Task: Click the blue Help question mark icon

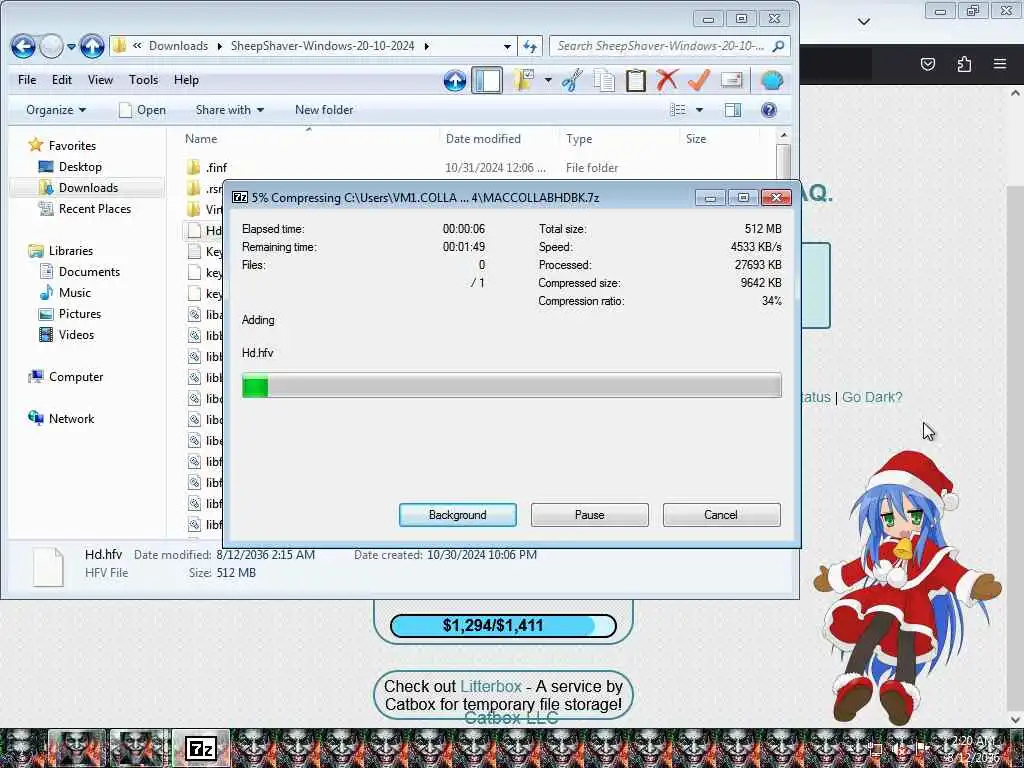Action: (769, 110)
